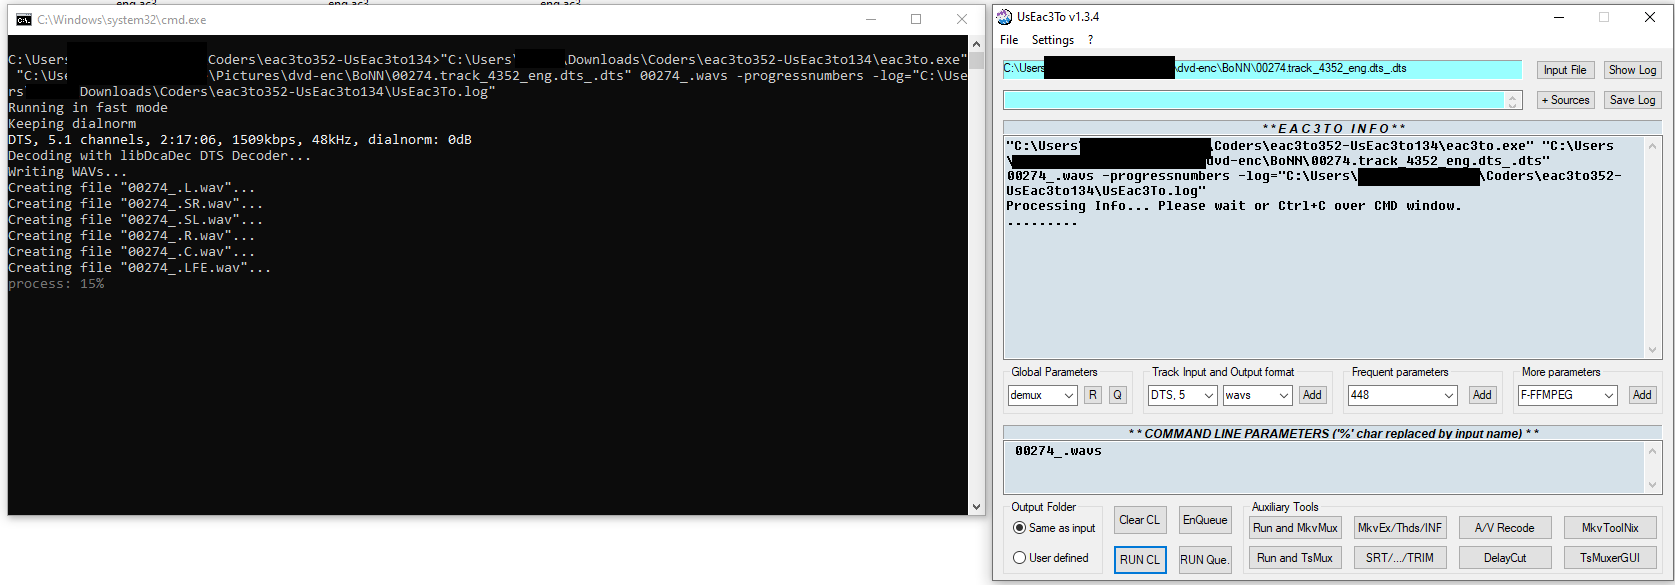The height and width of the screenshot is (585, 1675).
Task: Click the line creating file 00274_.SR.wav
Action: point(136,204)
